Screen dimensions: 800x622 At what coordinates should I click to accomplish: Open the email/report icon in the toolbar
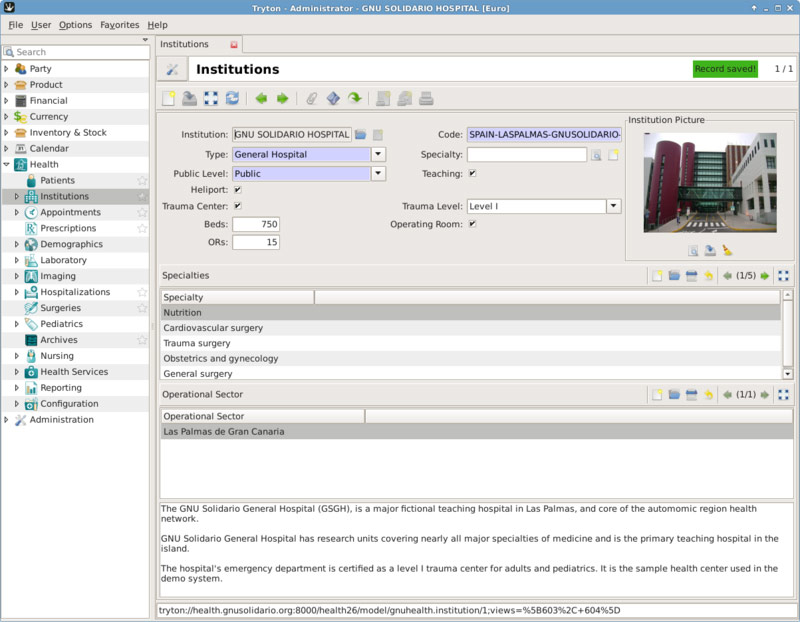[404, 96]
